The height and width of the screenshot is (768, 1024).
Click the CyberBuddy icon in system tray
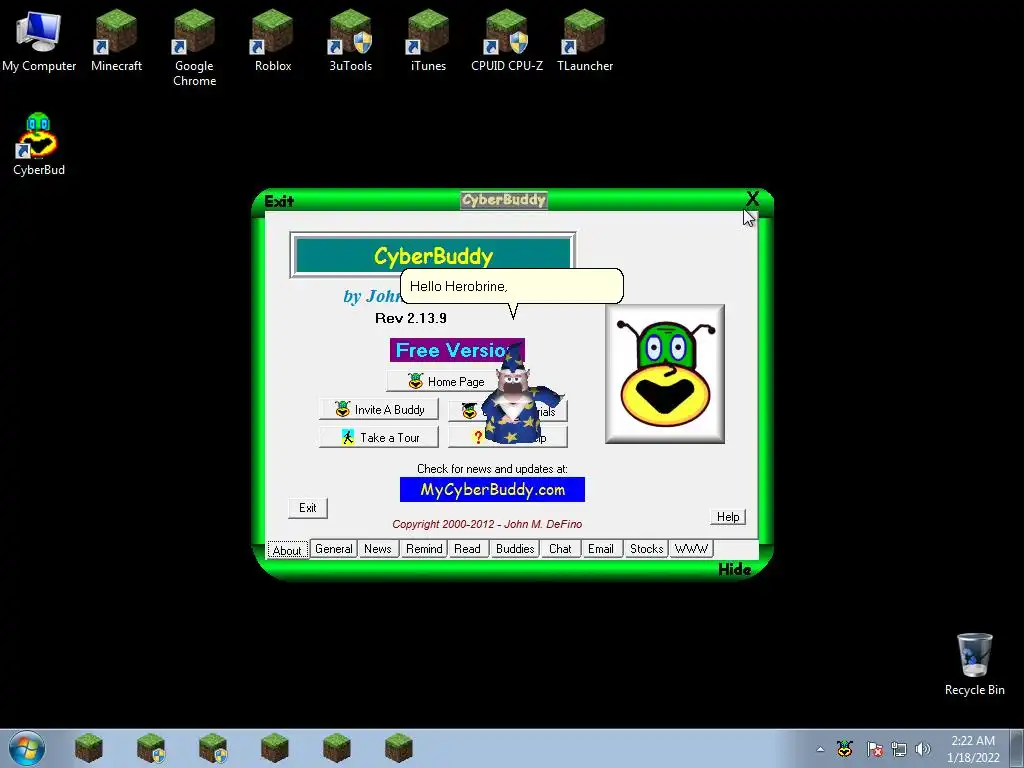tap(845, 748)
